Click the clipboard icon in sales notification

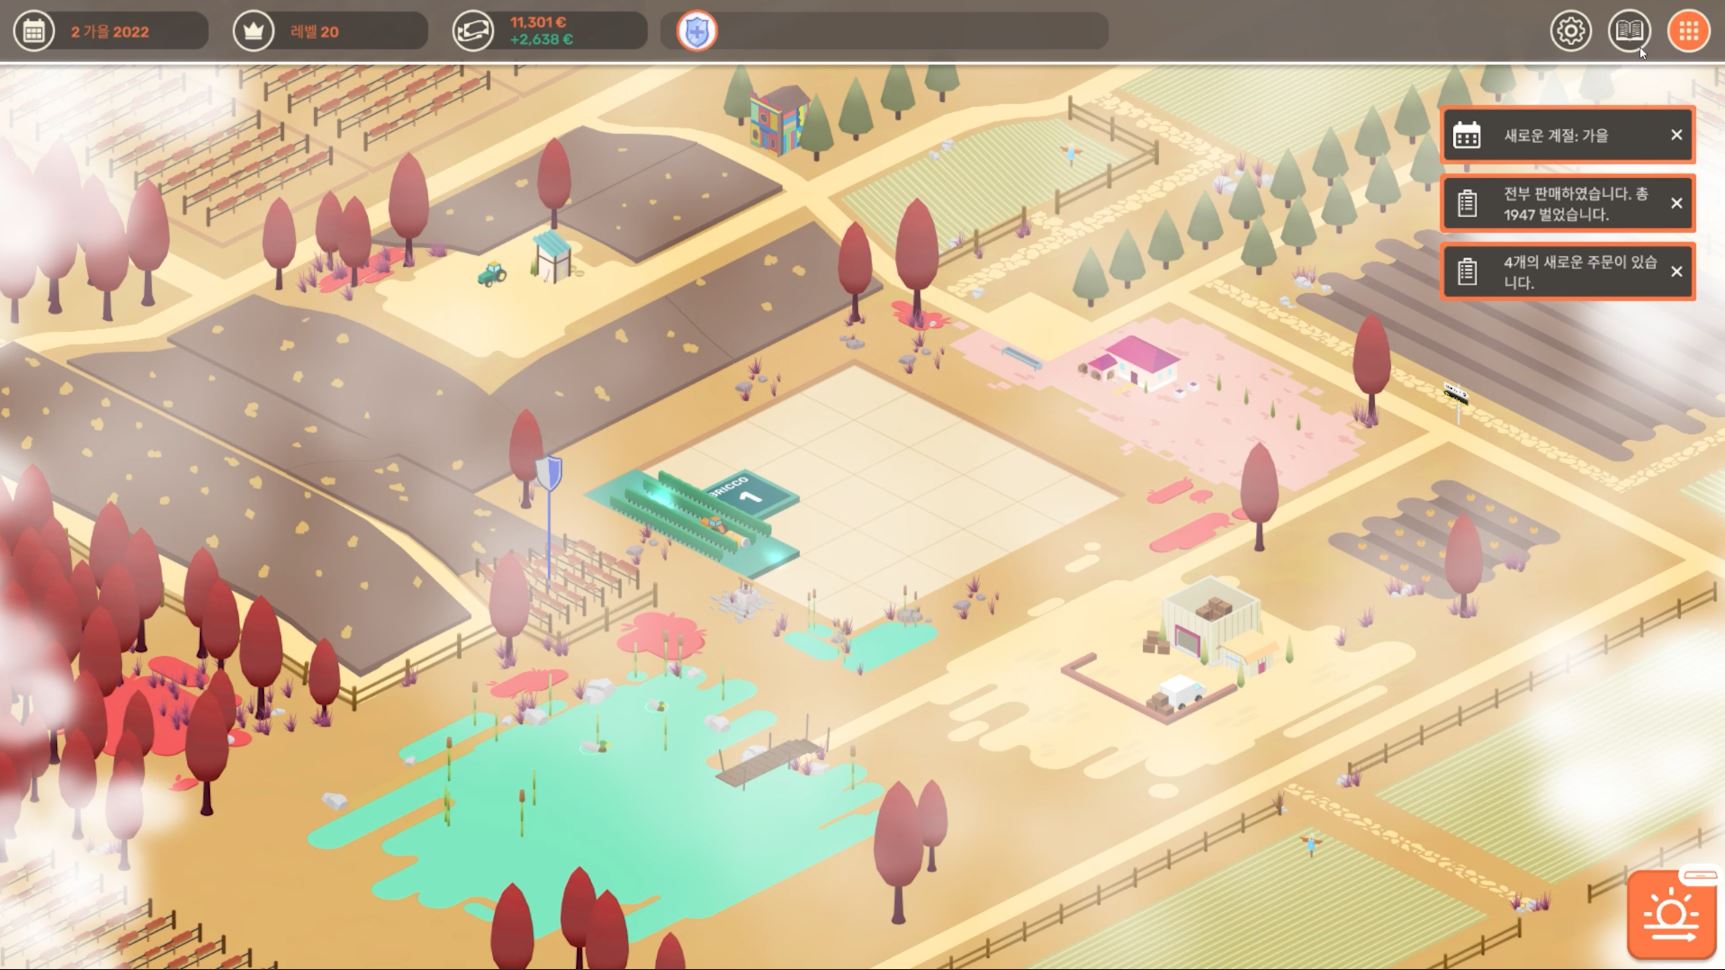[1467, 203]
